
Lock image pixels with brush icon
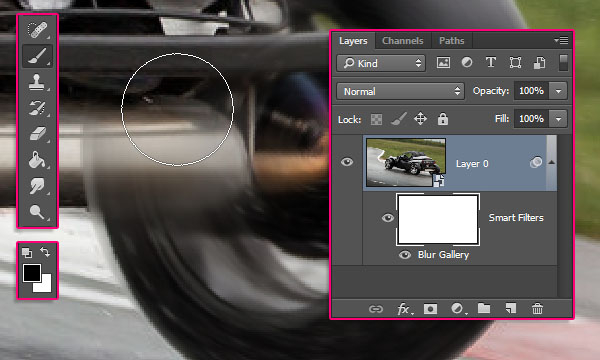pos(398,119)
